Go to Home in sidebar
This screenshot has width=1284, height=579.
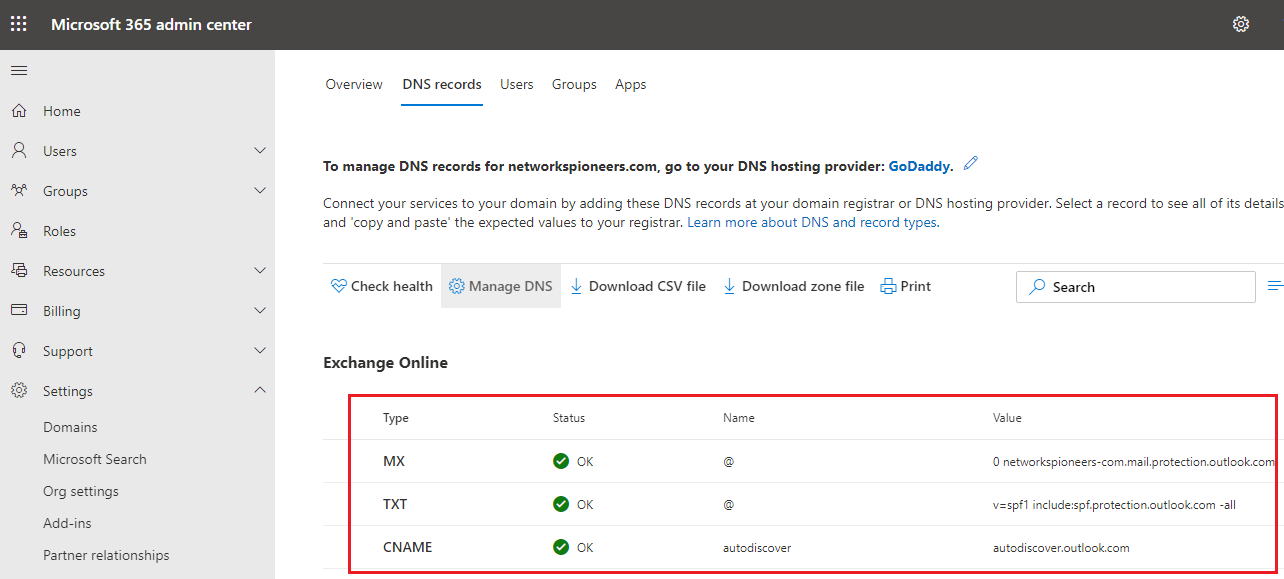click(x=62, y=111)
